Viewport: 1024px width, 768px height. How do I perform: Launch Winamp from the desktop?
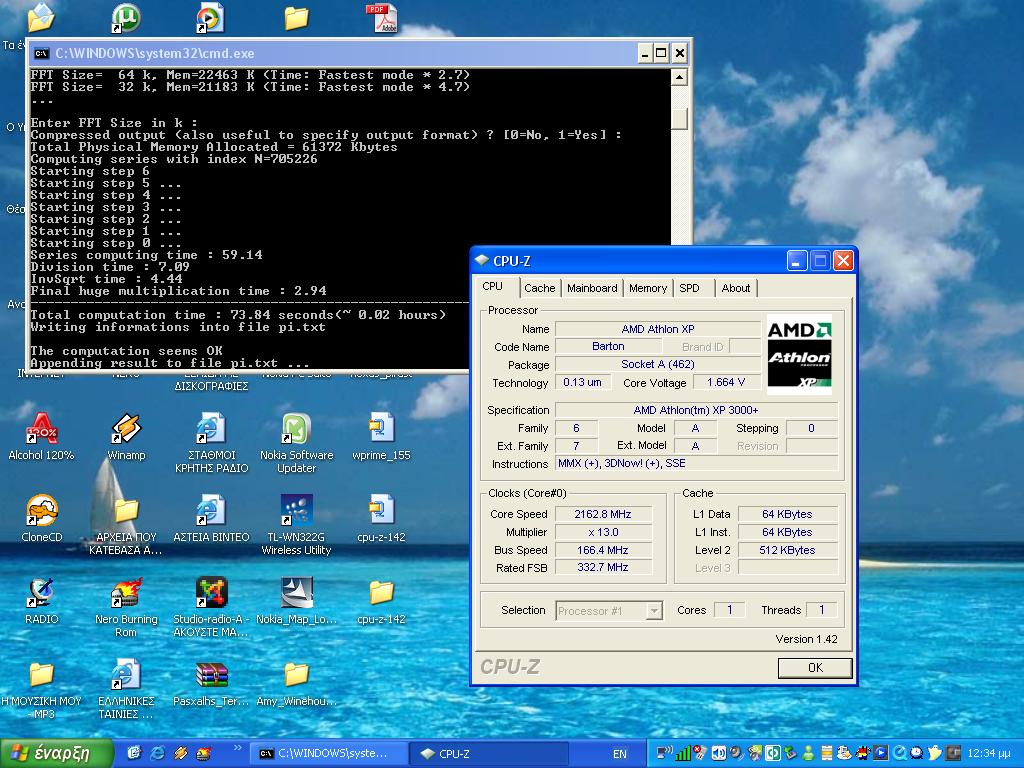126,428
